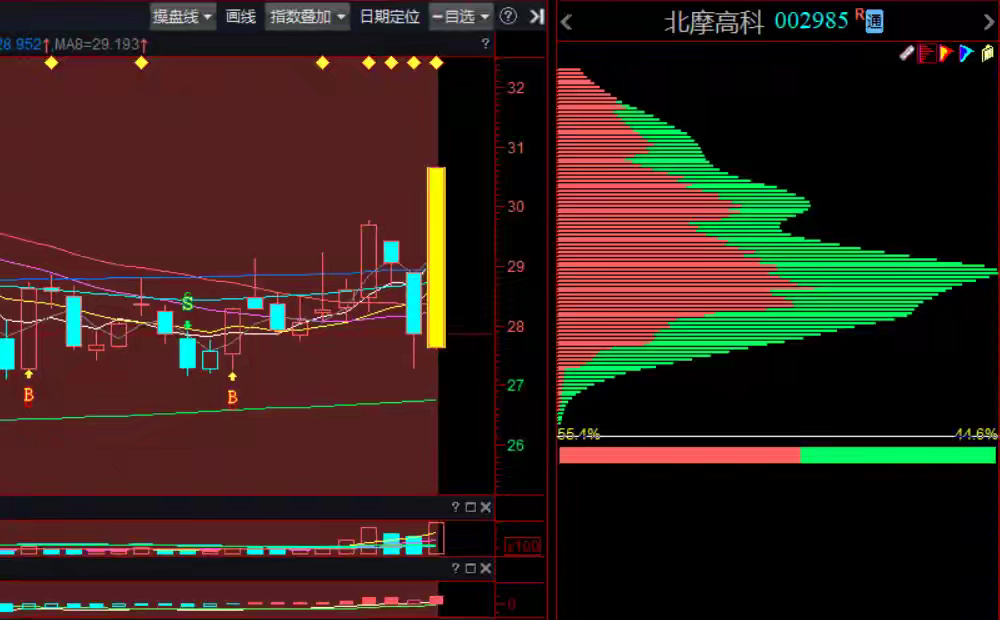Screen dimensions: 1000x620
Task: Select the orange-yellow flame flag icon
Action: 946,54
